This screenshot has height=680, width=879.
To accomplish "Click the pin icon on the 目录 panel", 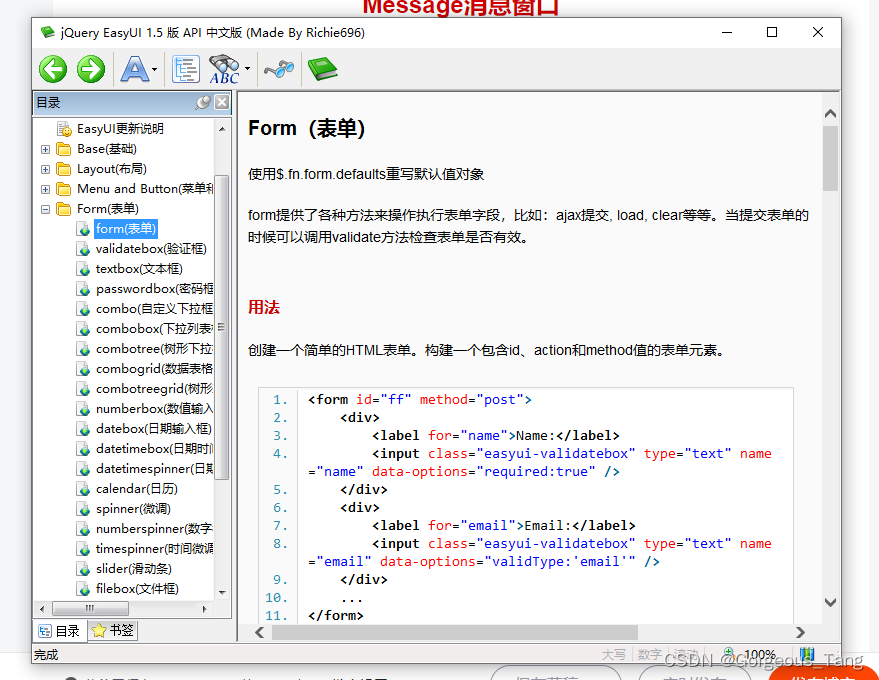I will (203, 101).
